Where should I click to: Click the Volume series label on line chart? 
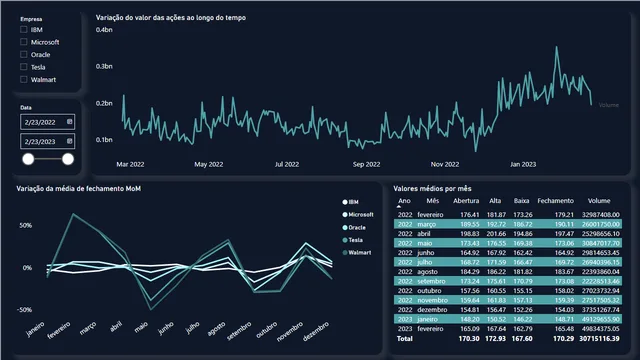click(x=609, y=105)
